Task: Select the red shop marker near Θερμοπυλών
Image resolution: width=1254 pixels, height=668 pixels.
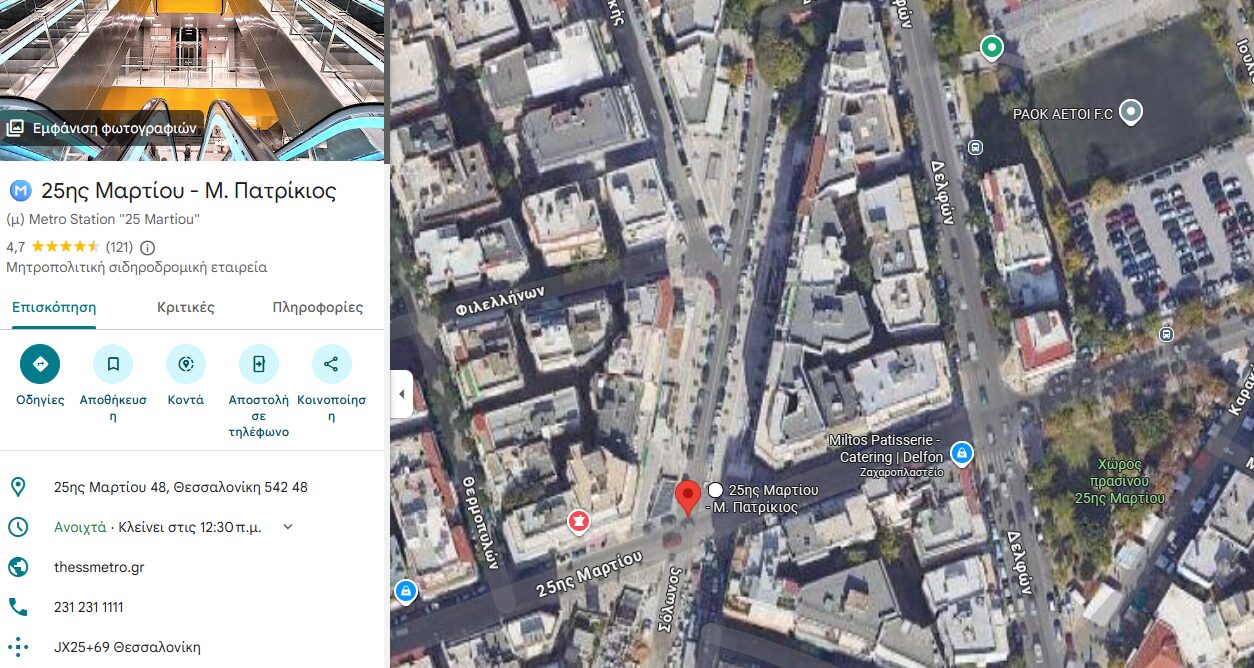Action: pyautogui.click(x=578, y=521)
